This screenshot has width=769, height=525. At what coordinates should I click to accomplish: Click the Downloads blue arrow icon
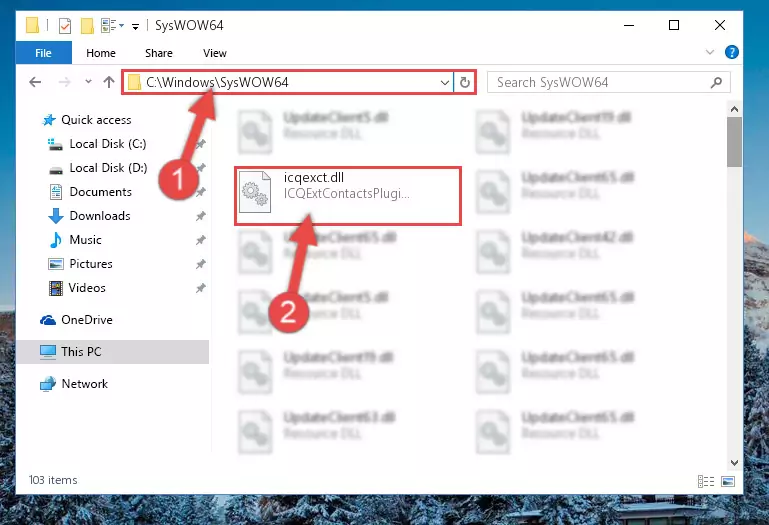(56, 216)
